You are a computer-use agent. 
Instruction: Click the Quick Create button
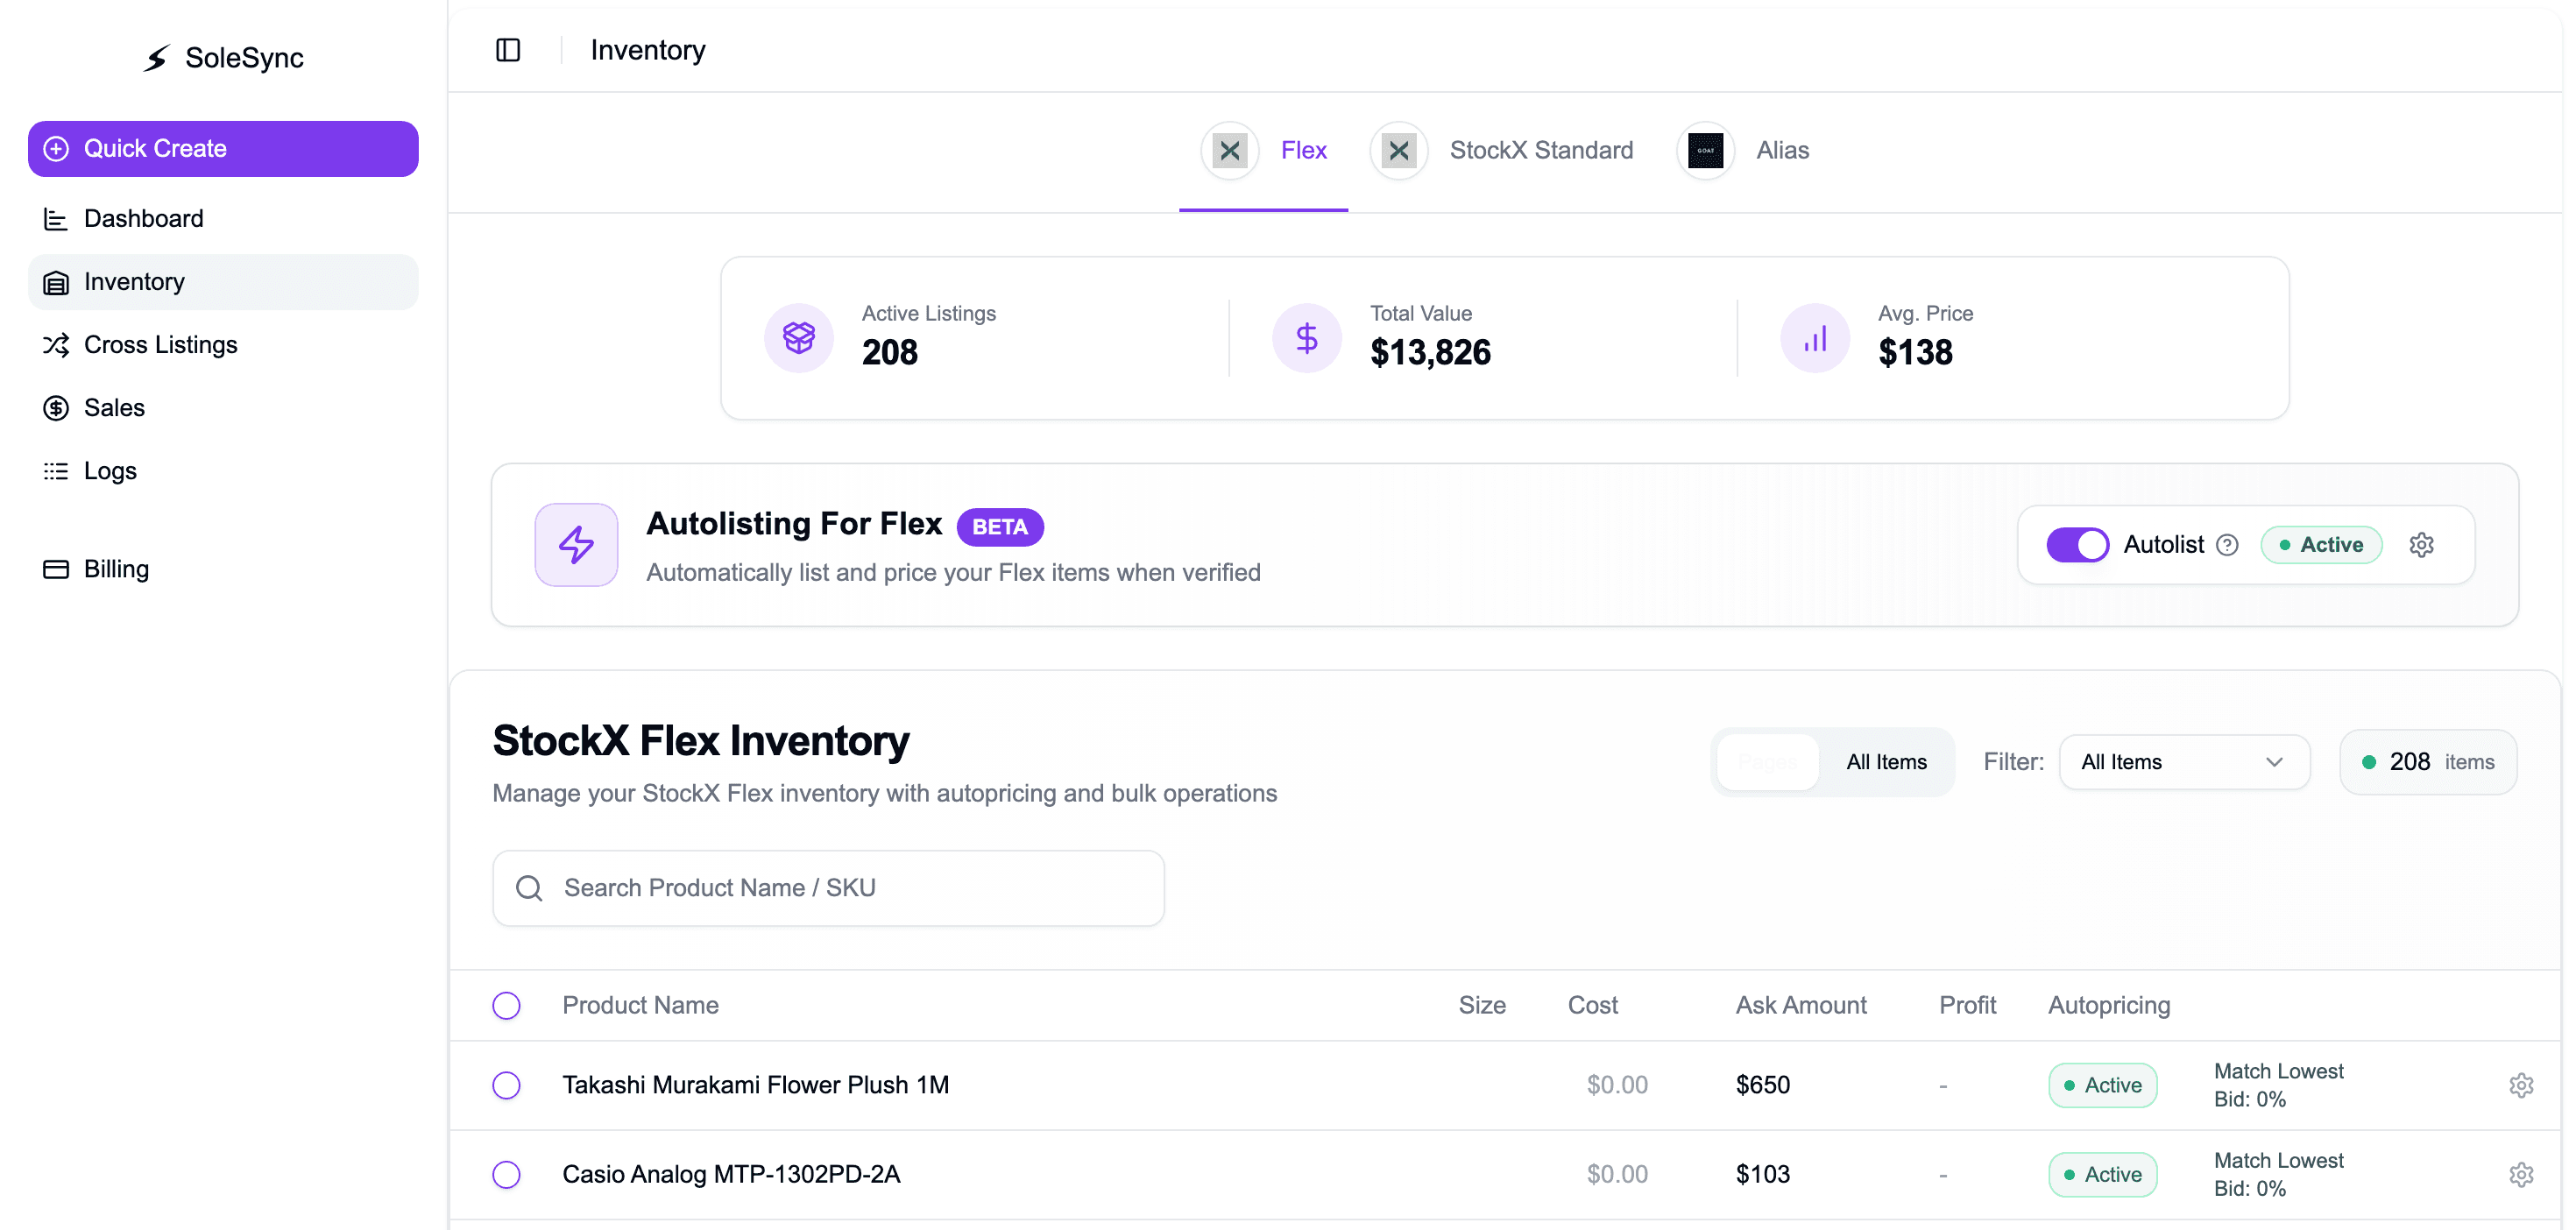[223, 149]
